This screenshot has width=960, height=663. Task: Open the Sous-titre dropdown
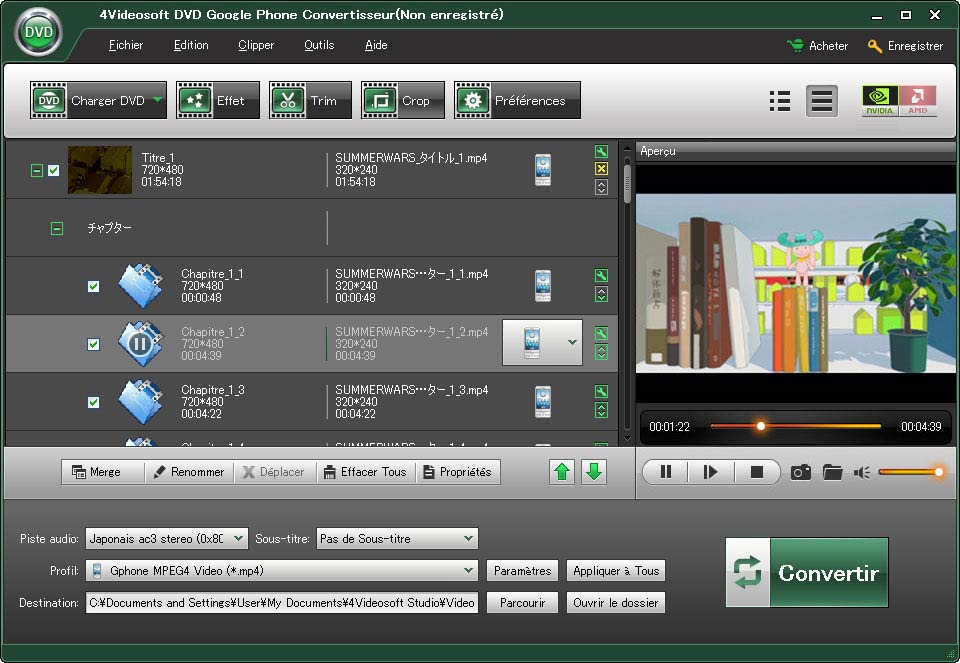(397, 539)
